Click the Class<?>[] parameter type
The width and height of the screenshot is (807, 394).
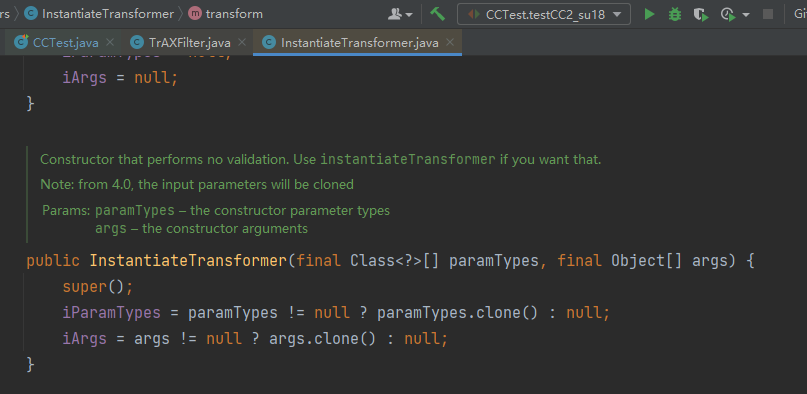tap(395, 261)
